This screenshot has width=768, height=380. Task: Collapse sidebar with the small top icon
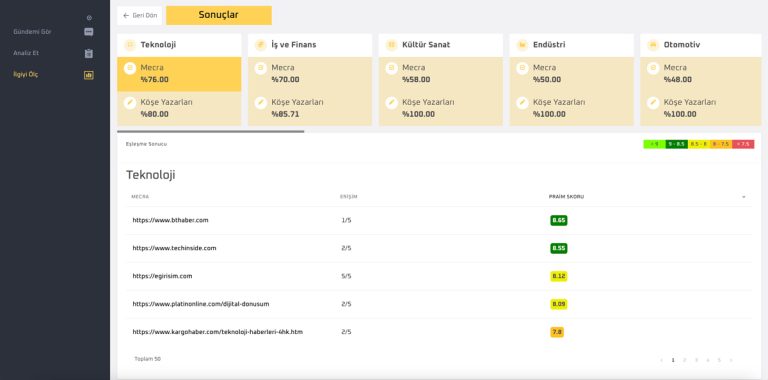[89, 18]
